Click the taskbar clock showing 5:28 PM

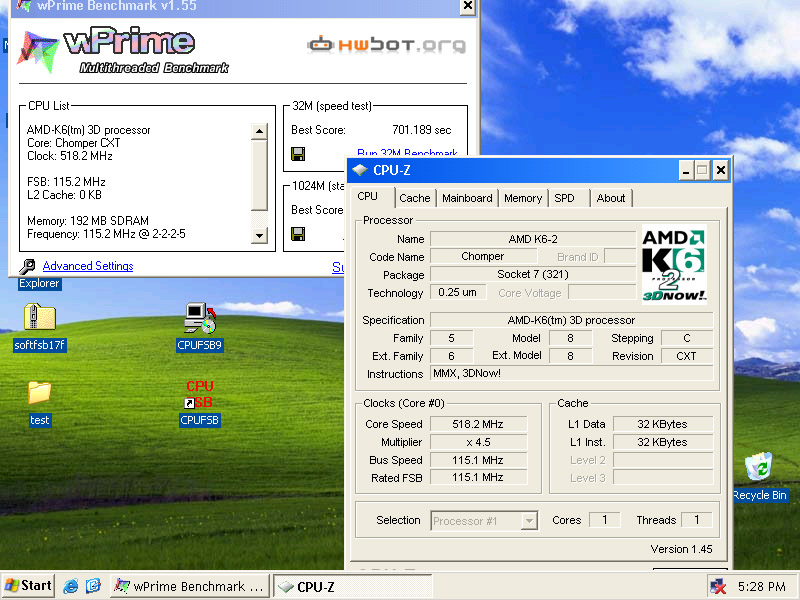(761, 587)
